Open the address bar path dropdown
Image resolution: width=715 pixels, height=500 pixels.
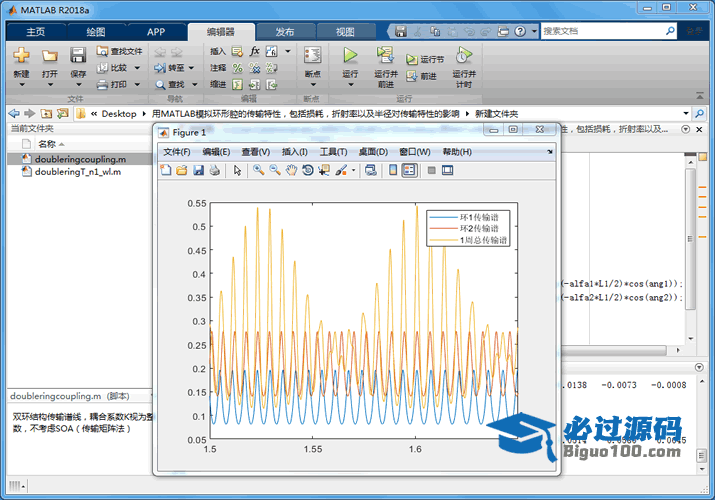685,113
